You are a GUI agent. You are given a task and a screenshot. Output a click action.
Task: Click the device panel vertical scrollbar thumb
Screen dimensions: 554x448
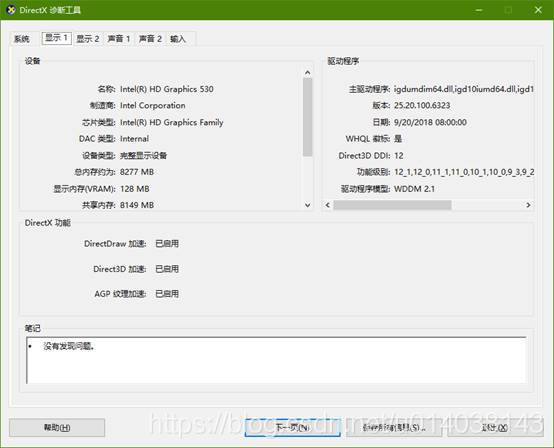click(307, 117)
